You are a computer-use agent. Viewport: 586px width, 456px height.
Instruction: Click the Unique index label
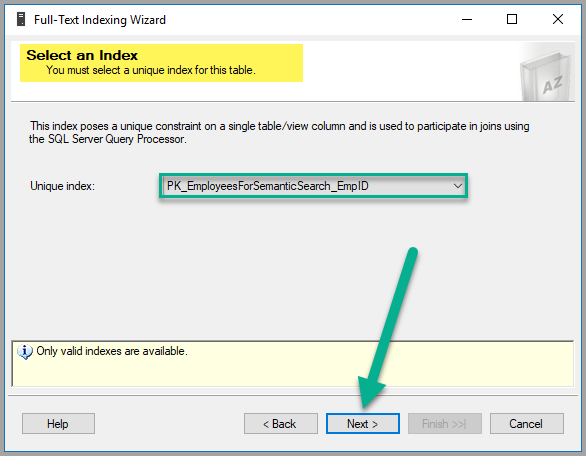click(x=62, y=186)
